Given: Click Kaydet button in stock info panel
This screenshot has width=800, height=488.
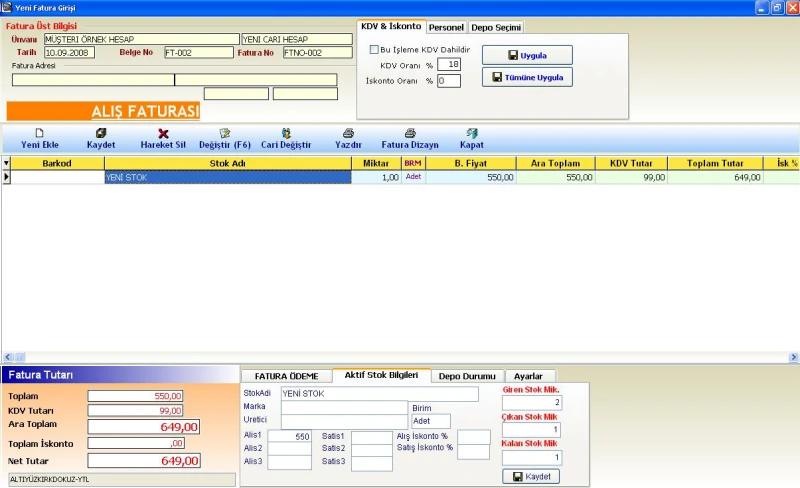Looking at the screenshot, I should click(x=530, y=476).
